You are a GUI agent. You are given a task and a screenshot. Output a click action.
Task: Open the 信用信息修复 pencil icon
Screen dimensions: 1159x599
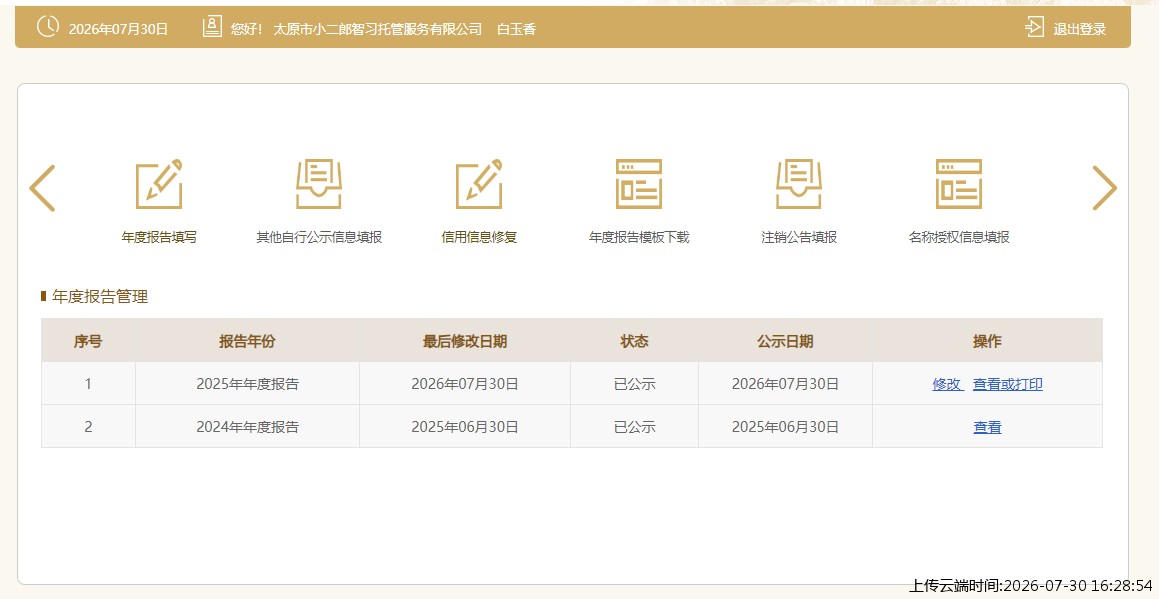479,184
